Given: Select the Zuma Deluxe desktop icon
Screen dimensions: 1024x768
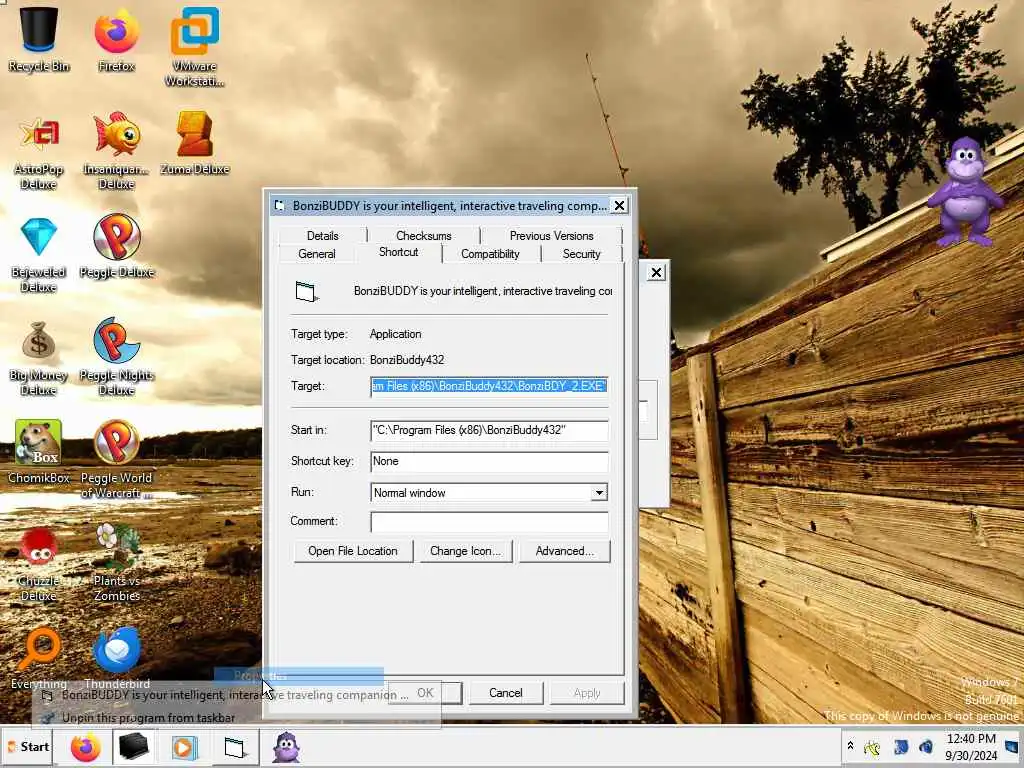Looking at the screenshot, I should pyautogui.click(x=195, y=142).
